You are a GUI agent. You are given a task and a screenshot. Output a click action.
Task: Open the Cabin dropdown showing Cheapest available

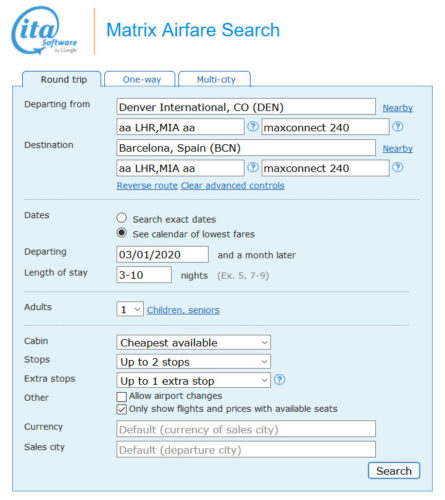pyautogui.click(x=193, y=342)
